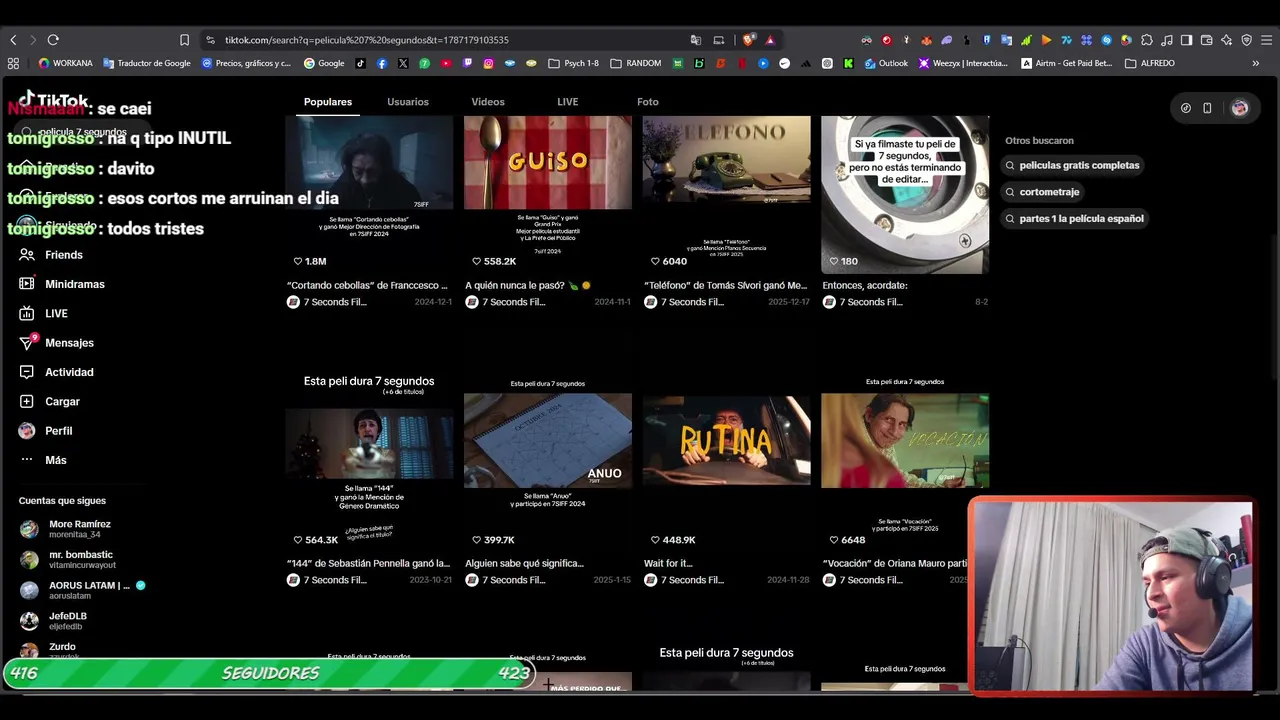Open the VPN shield icon in toolbar
Image resolution: width=1280 pixels, height=720 pixels.
click(1246, 40)
